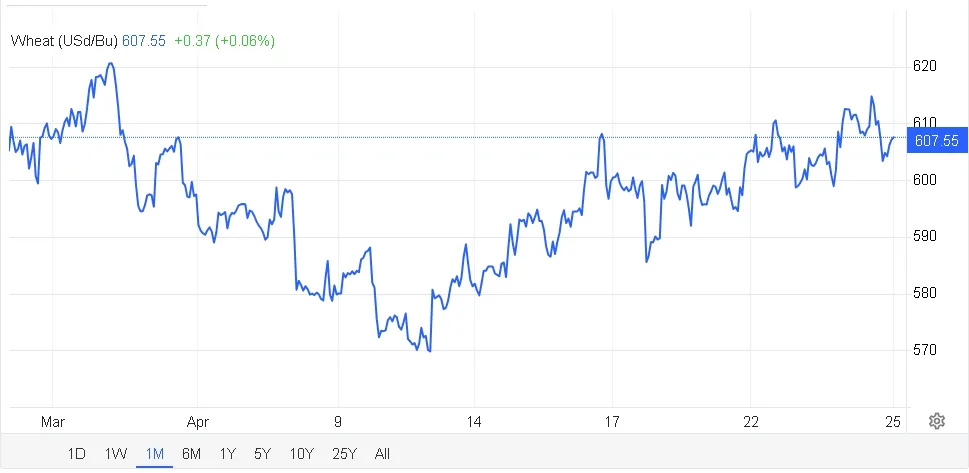Viewport: 969px width, 473px height.
Task: Click the Wheat (USd/Bu) chart title
Action: click(64, 41)
